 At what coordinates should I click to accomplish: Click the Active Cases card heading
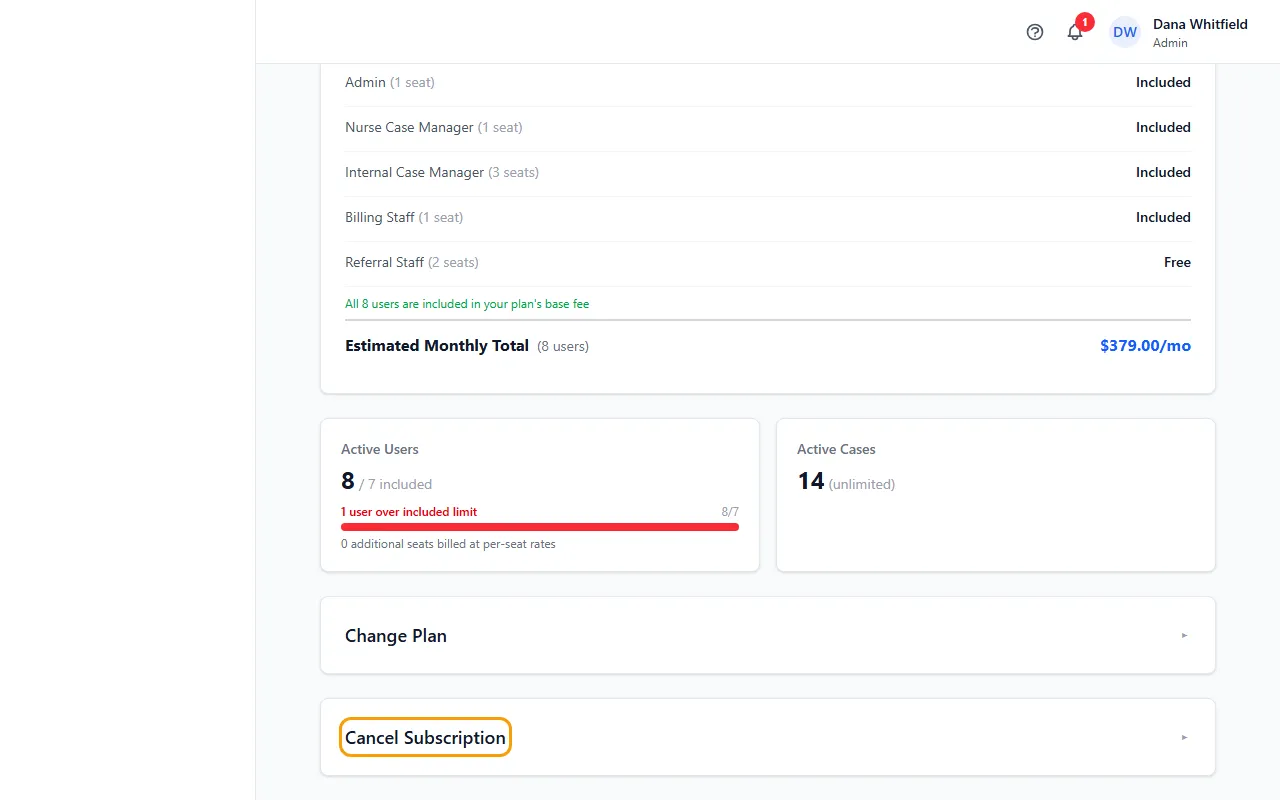(836, 449)
